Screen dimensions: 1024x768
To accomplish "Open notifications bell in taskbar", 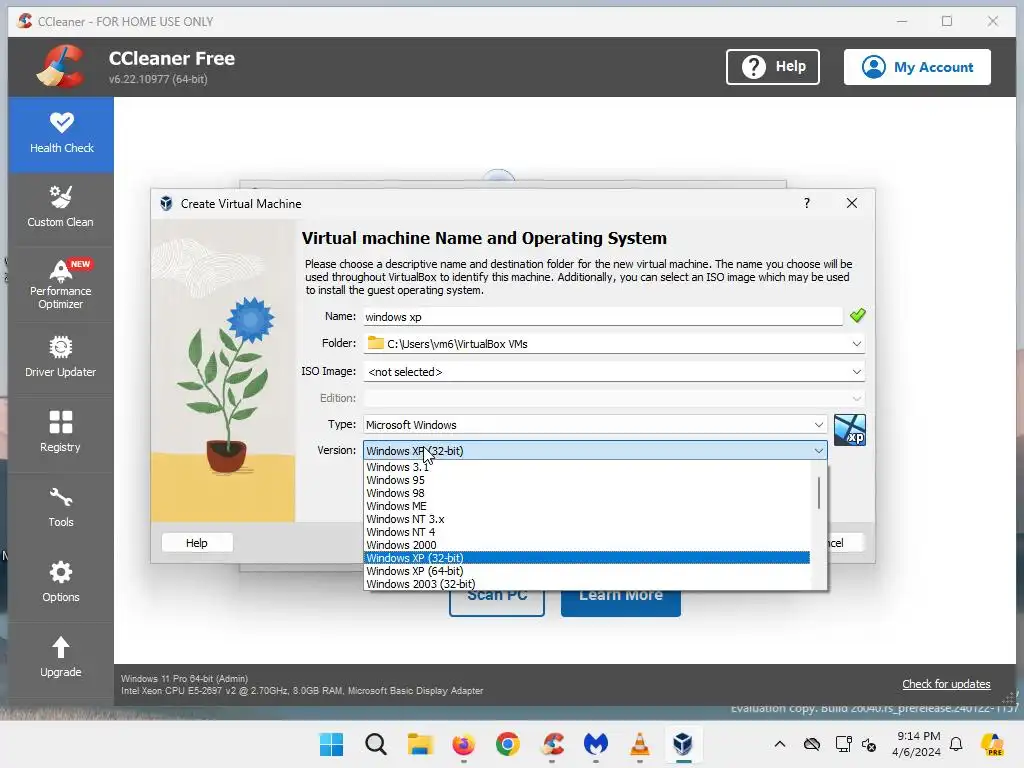I will click(956, 744).
